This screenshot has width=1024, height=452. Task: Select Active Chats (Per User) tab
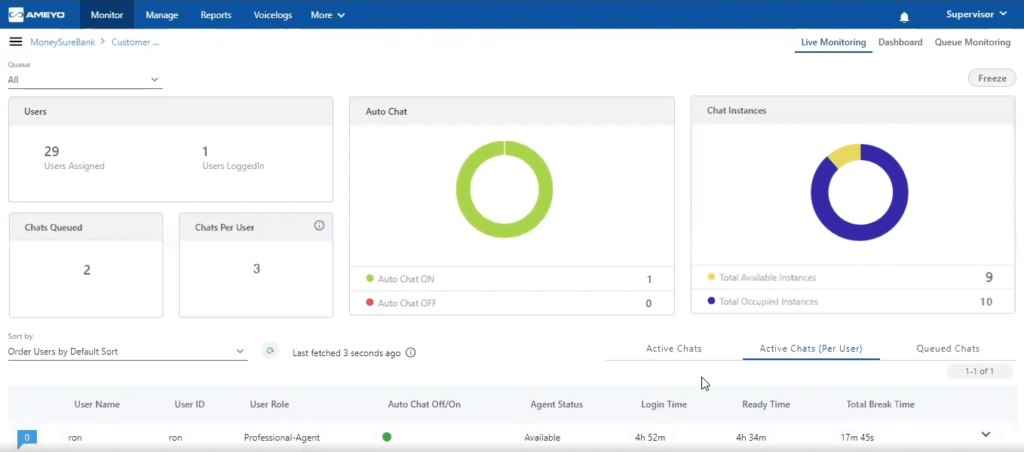(811, 349)
